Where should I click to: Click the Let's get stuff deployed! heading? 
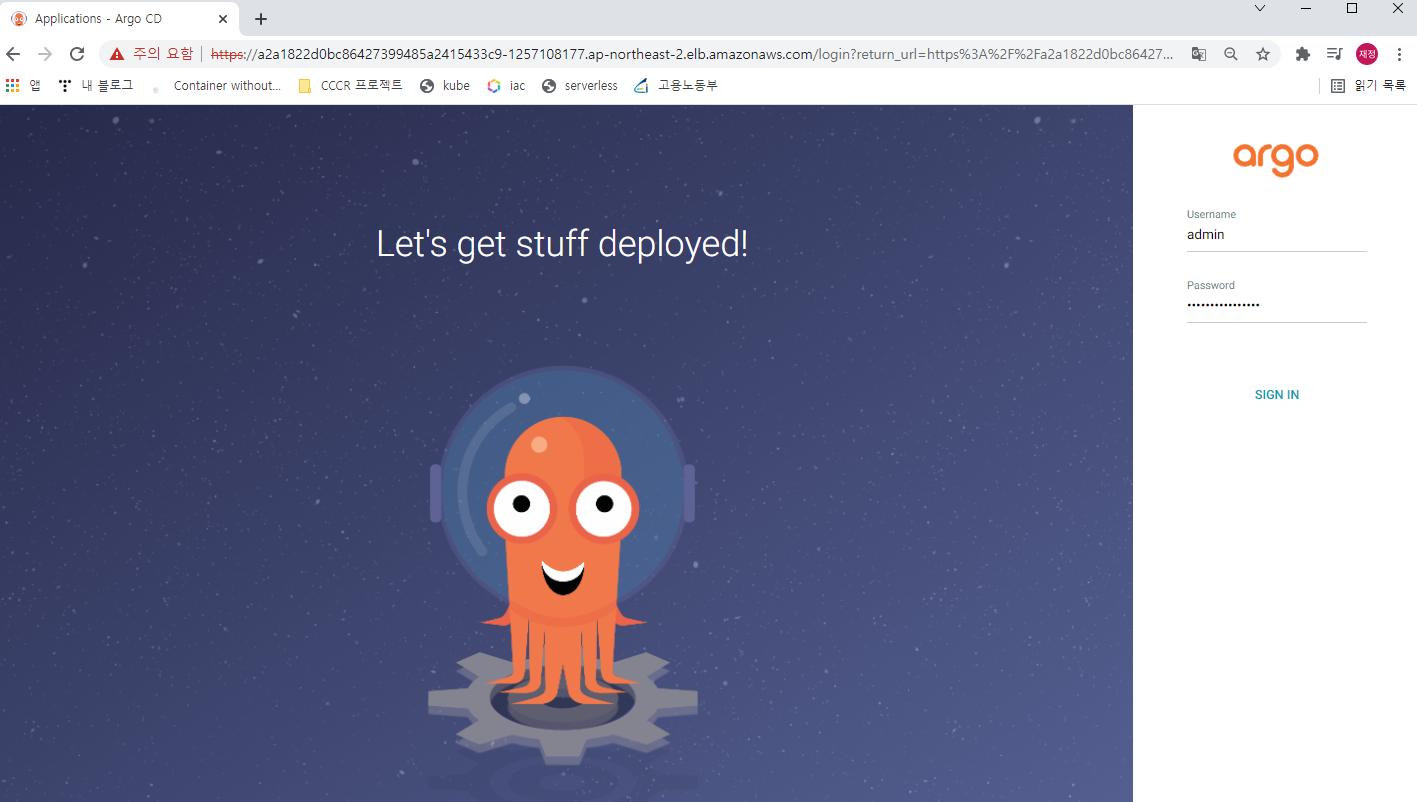click(562, 244)
